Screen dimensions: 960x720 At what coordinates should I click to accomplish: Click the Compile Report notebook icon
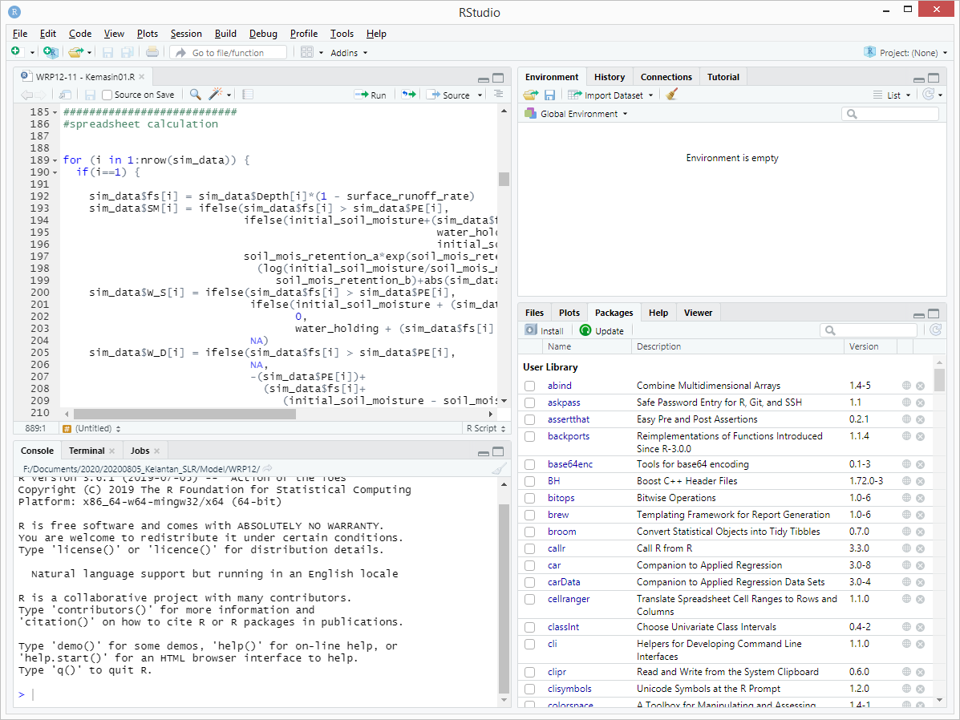248,94
